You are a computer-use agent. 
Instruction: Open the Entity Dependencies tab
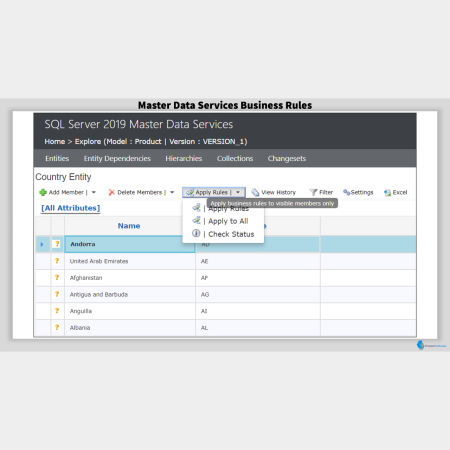pos(117,158)
